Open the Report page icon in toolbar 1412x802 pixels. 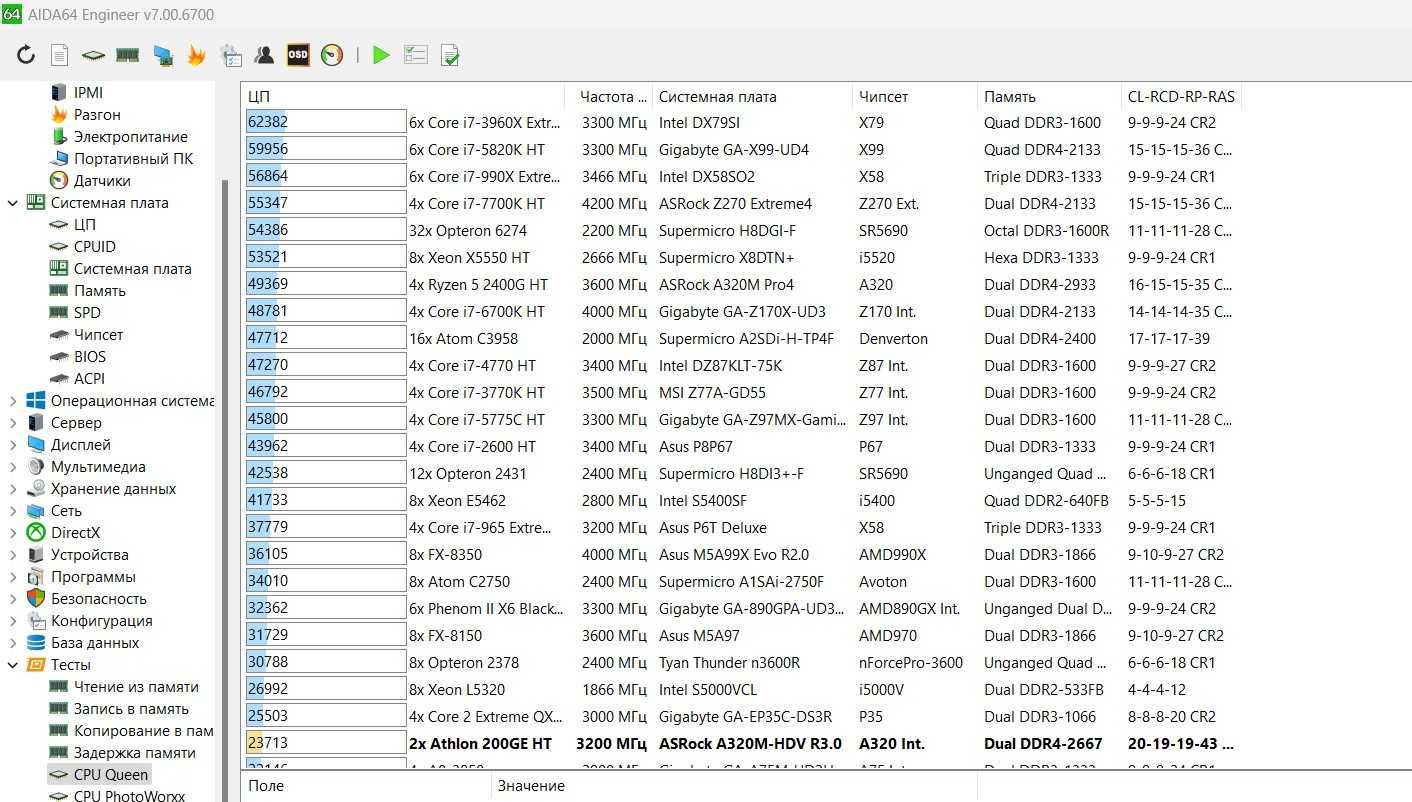pyautogui.click(x=59, y=55)
